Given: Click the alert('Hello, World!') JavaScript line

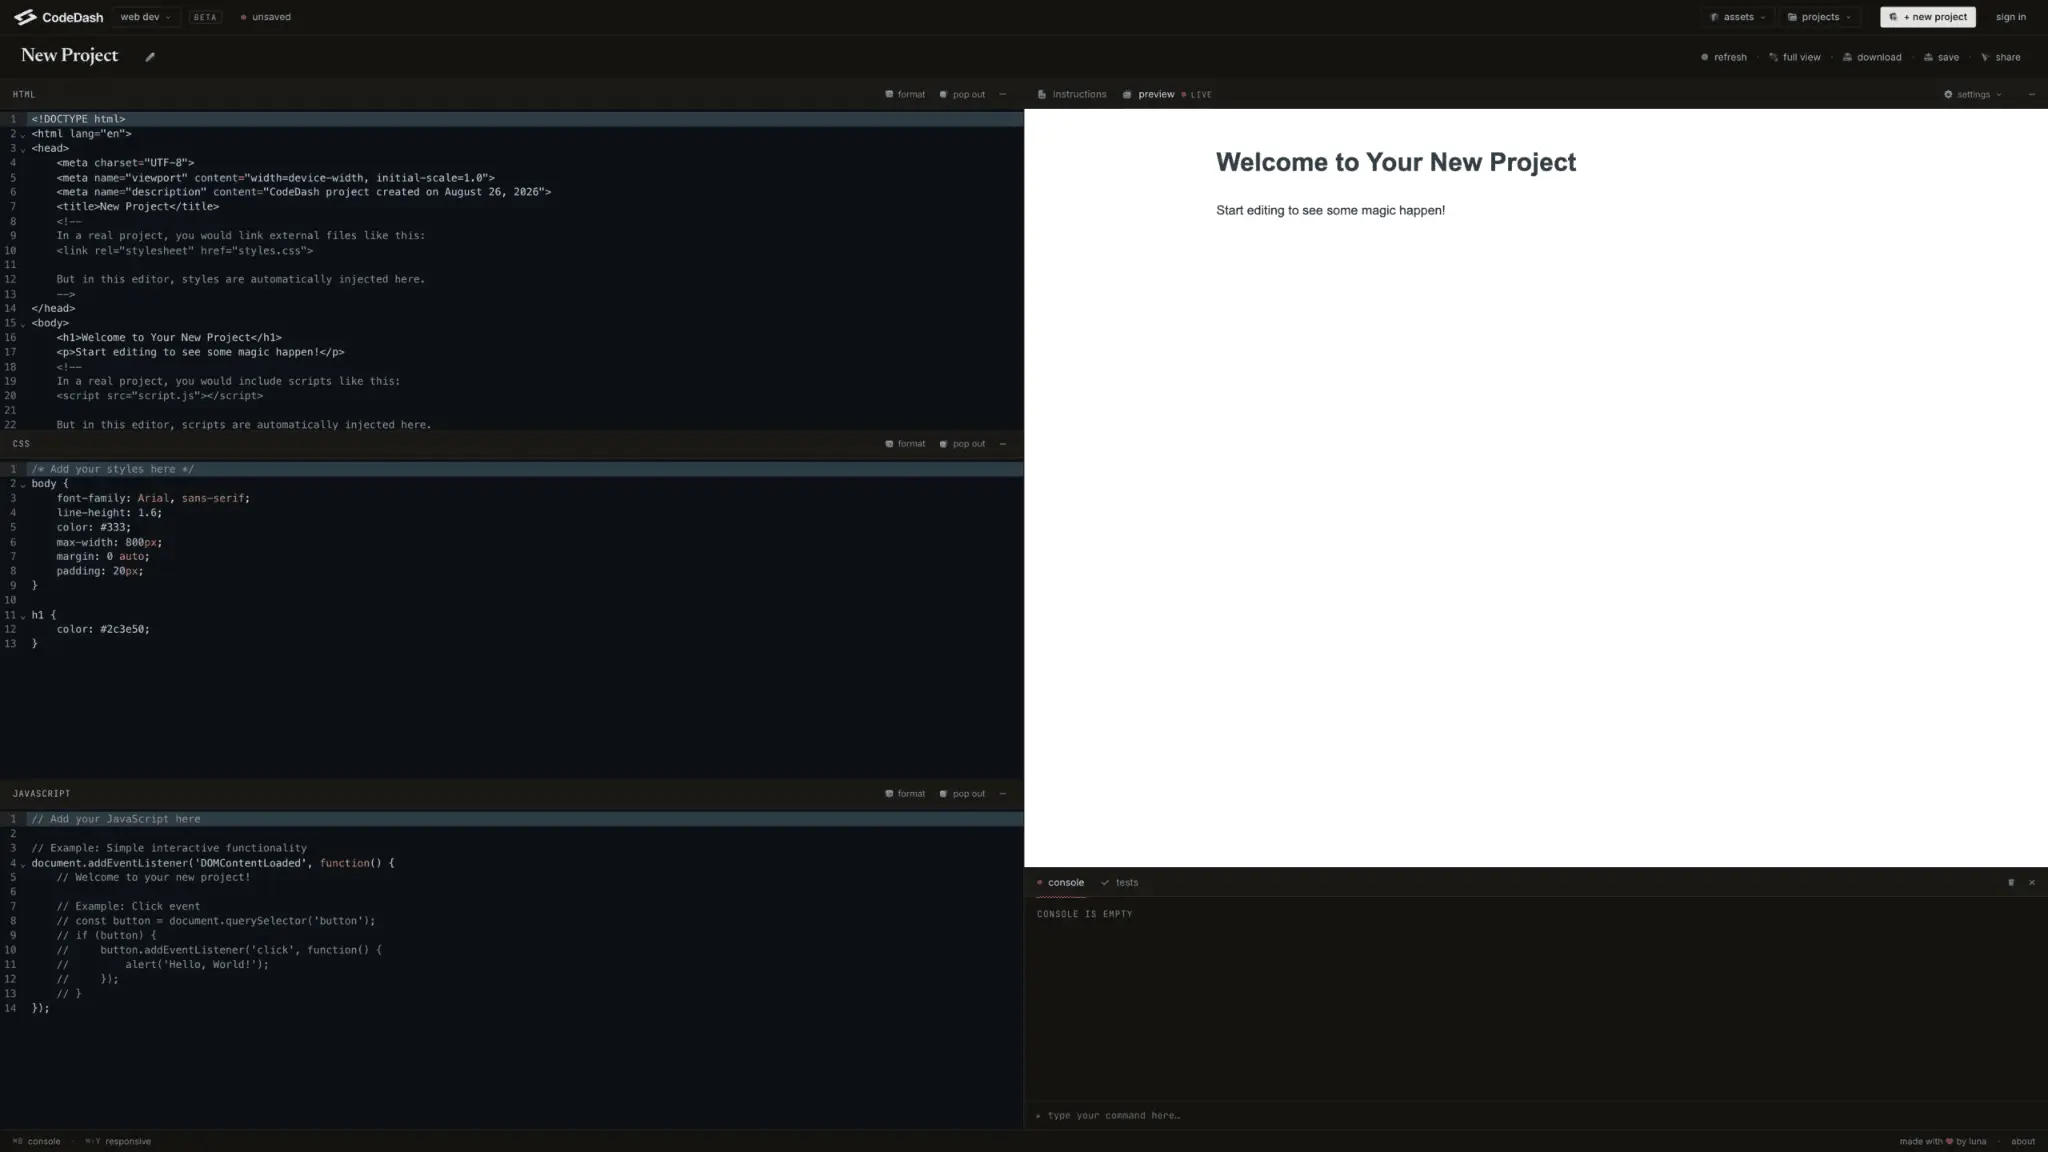Looking at the screenshot, I should [x=197, y=965].
